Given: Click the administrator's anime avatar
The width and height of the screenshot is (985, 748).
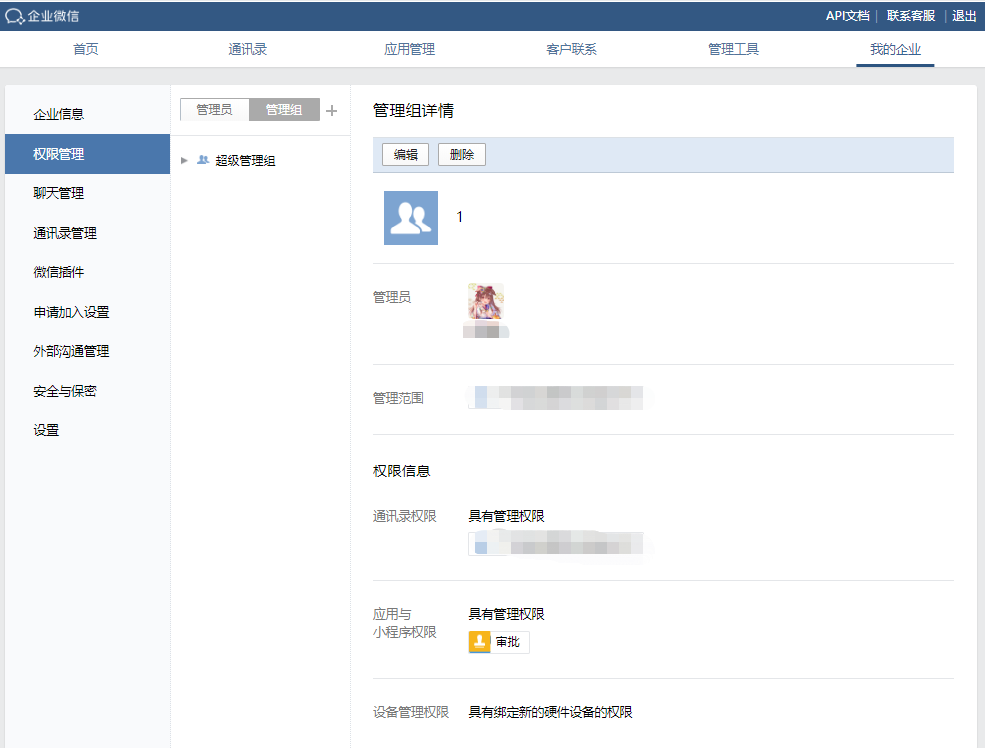Looking at the screenshot, I should coord(486,302).
